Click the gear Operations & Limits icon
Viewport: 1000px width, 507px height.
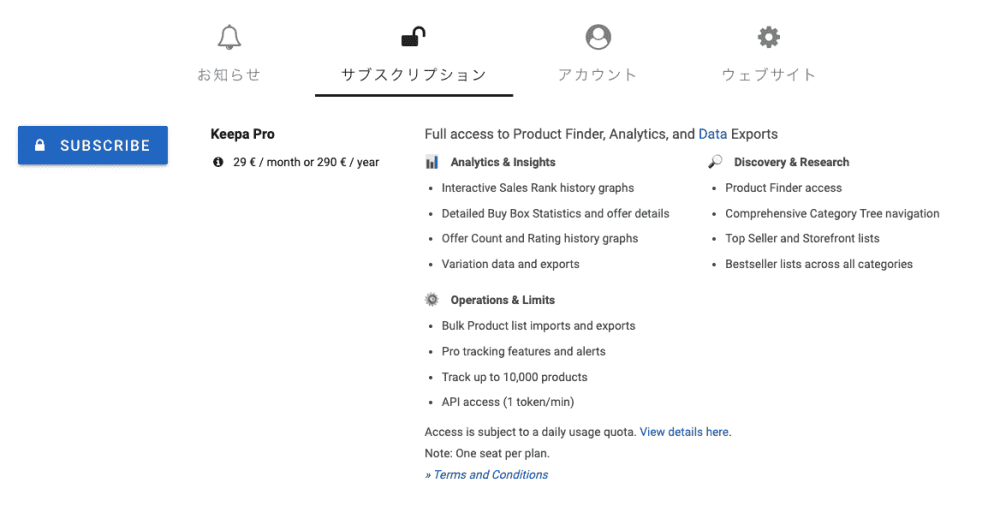(x=432, y=300)
